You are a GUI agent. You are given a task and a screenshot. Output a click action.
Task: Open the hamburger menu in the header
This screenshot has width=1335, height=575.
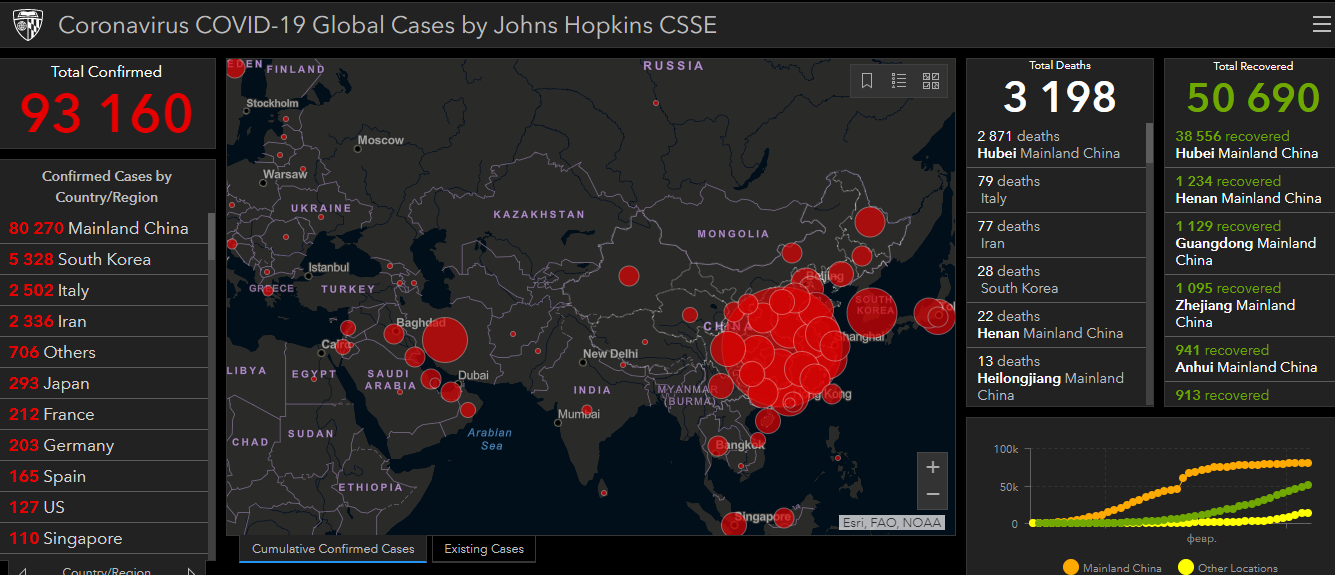(x=1321, y=24)
